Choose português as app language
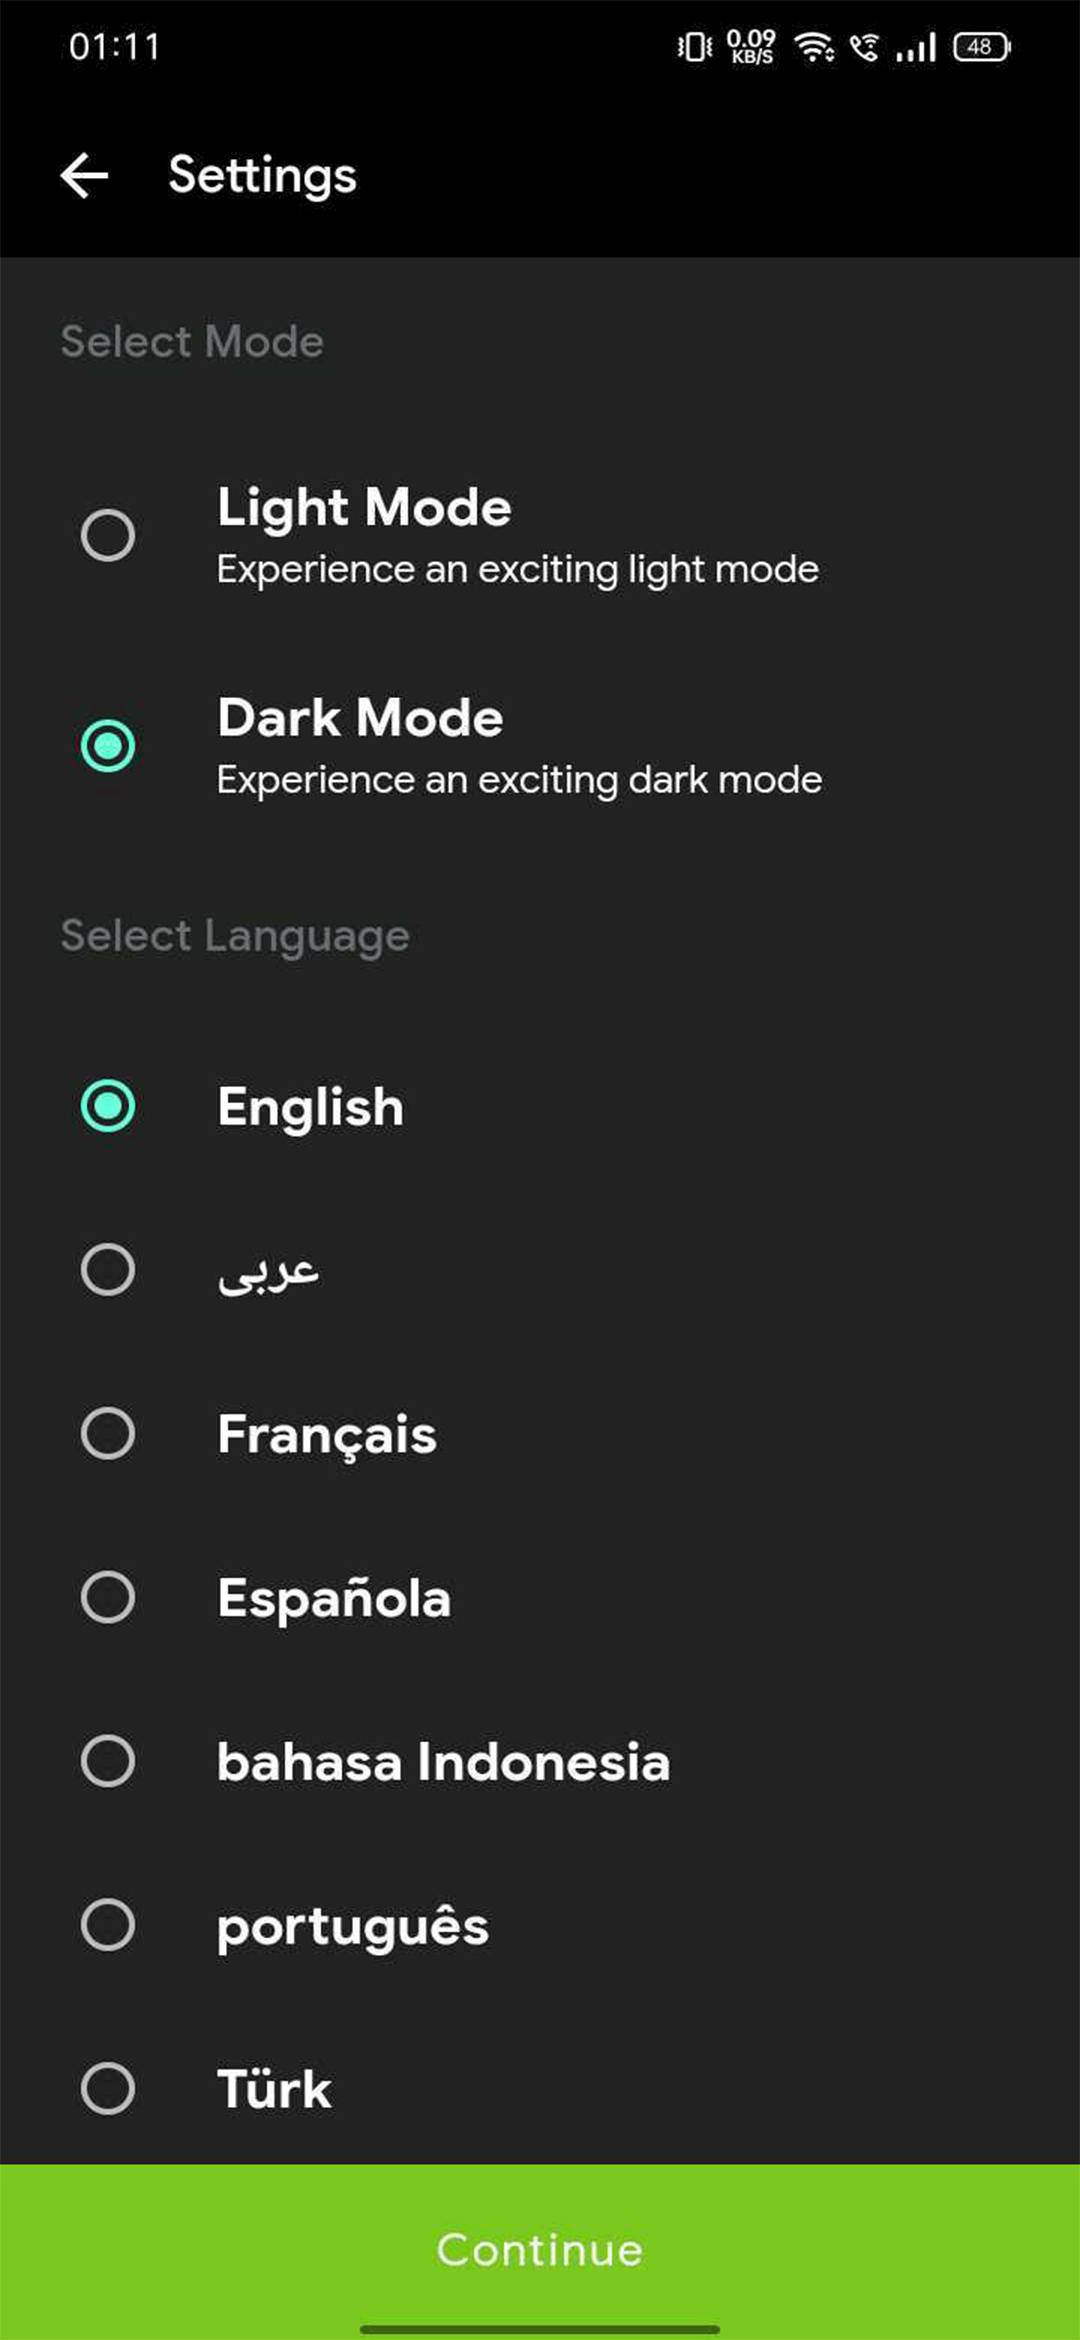1080x2340 pixels. coord(107,1926)
